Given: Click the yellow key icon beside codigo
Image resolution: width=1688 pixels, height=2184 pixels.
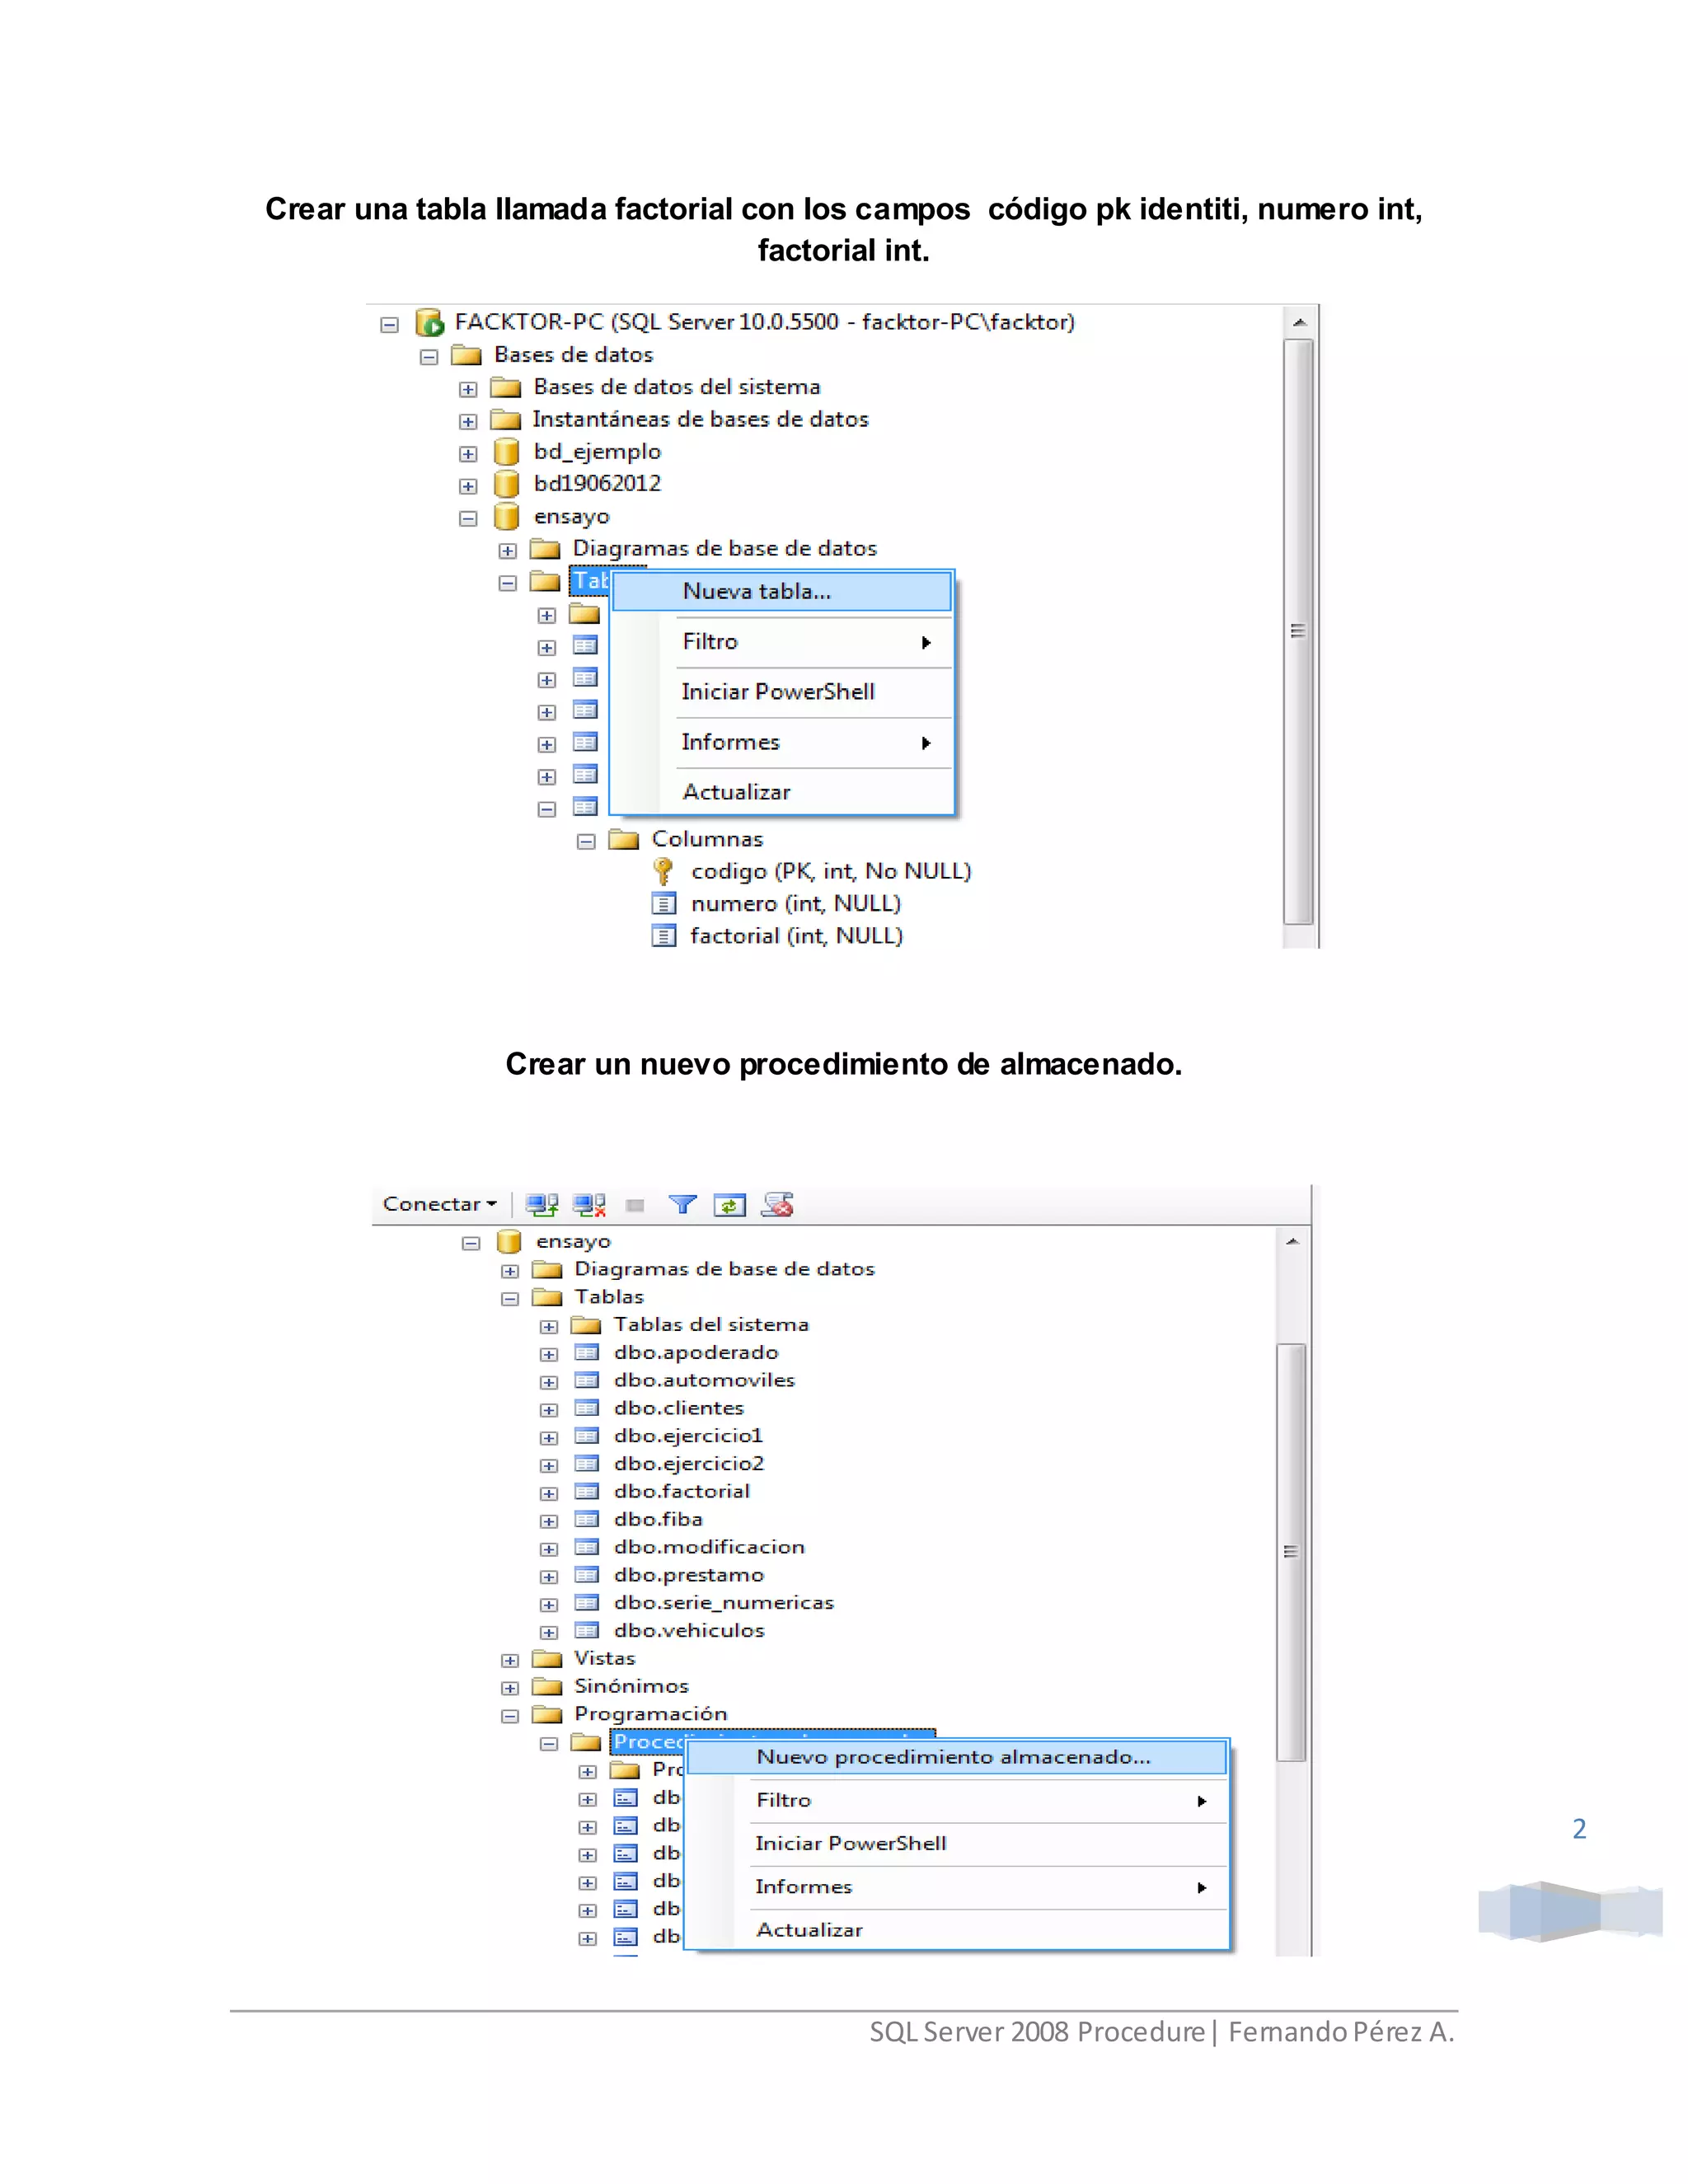Looking at the screenshot, I should tap(662, 871).
